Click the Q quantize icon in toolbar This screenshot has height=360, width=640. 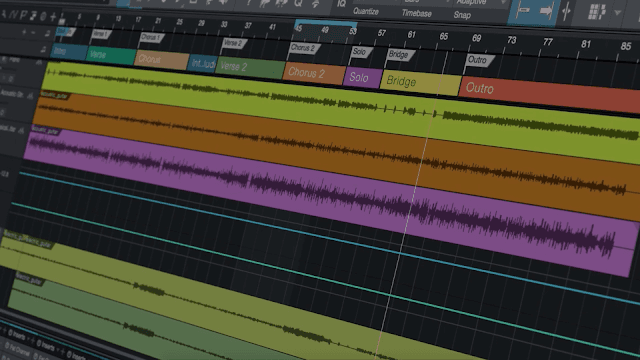tap(298, 3)
